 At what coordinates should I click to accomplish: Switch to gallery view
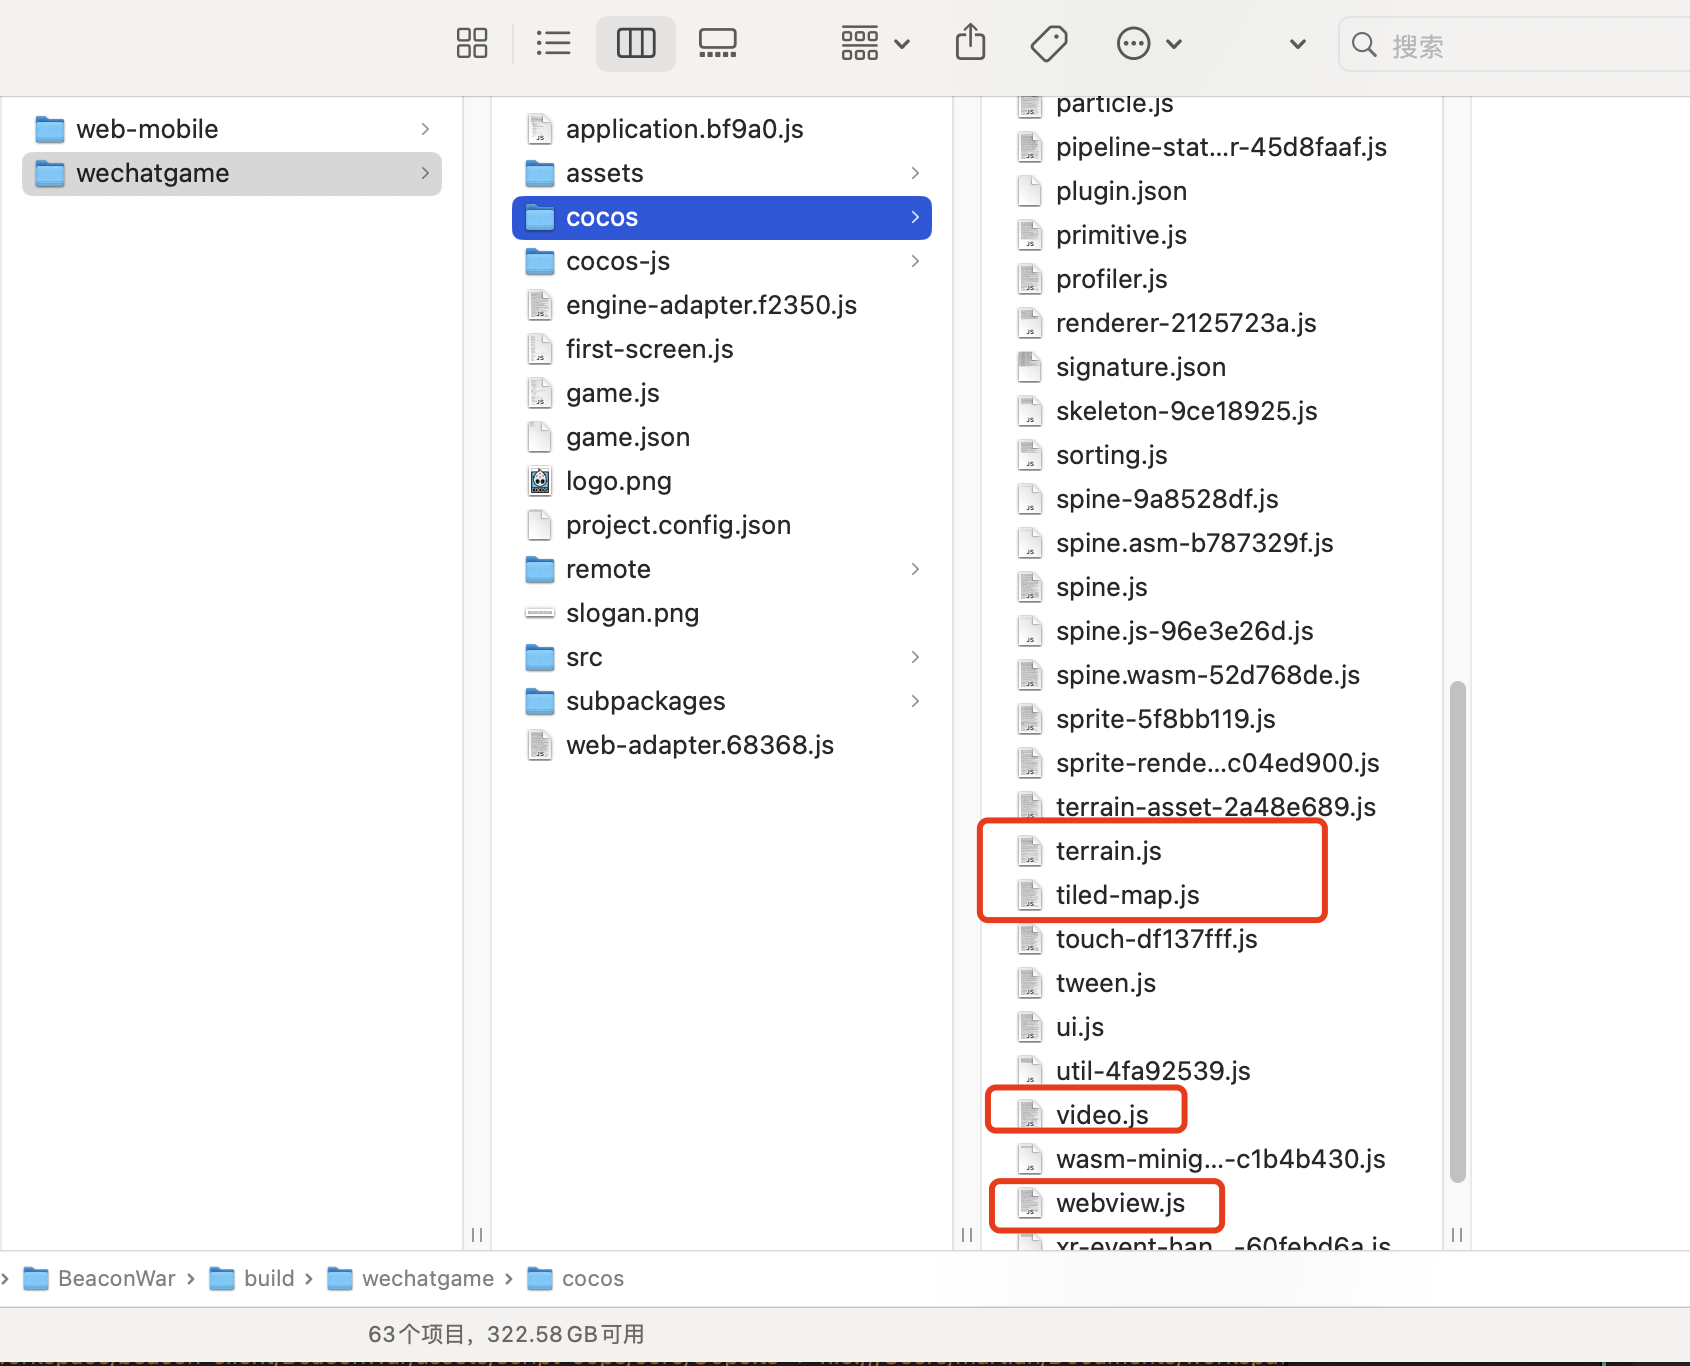(x=718, y=44)
